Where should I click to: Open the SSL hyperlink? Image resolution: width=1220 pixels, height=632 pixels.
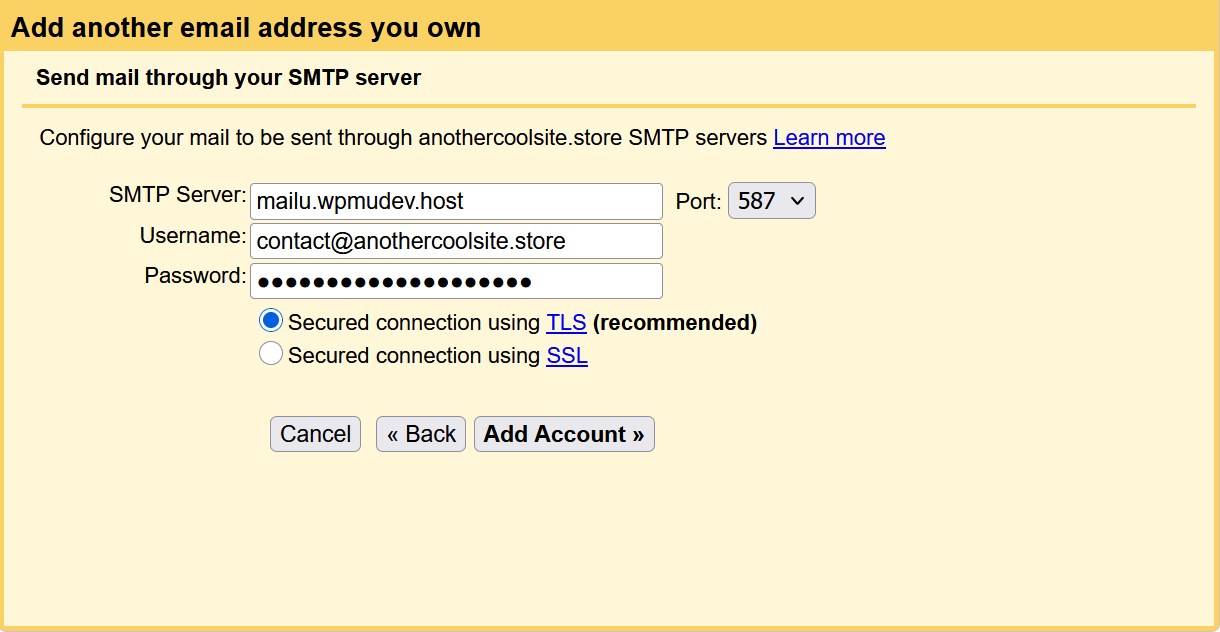pyautogui.click(x=566, y=356)
